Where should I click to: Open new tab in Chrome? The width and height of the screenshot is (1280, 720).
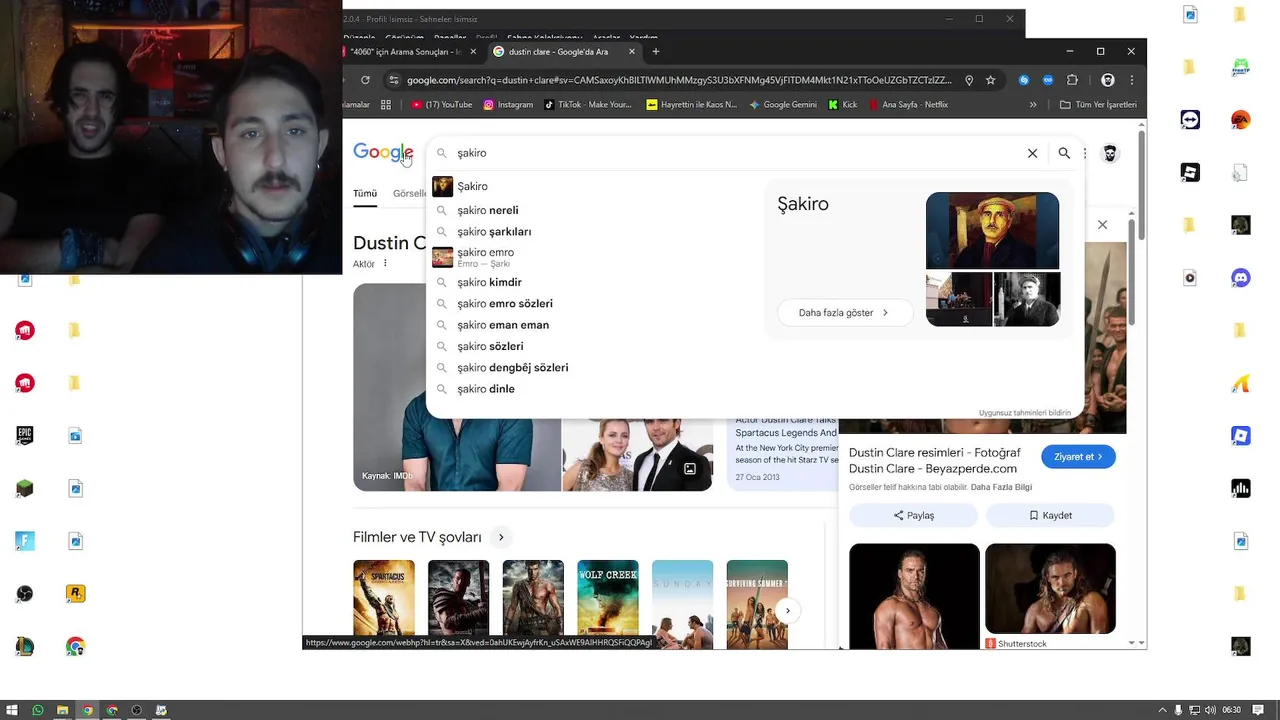pos(656,51)
